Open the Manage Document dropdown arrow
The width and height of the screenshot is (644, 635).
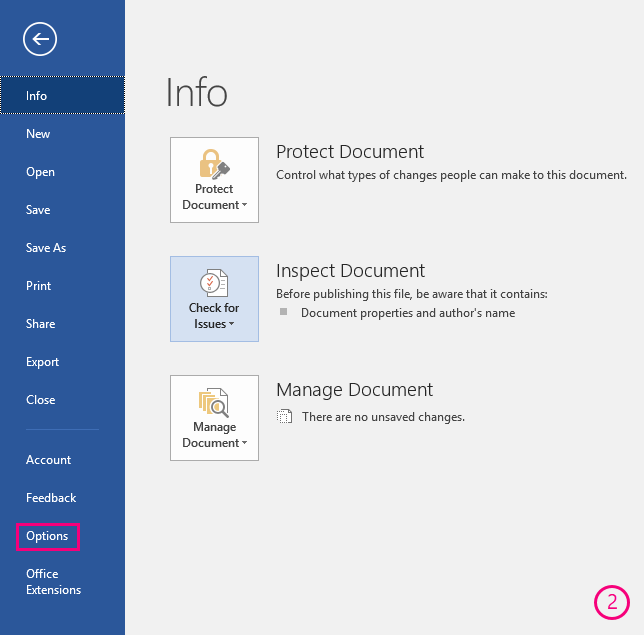click(x=244, y=443)
